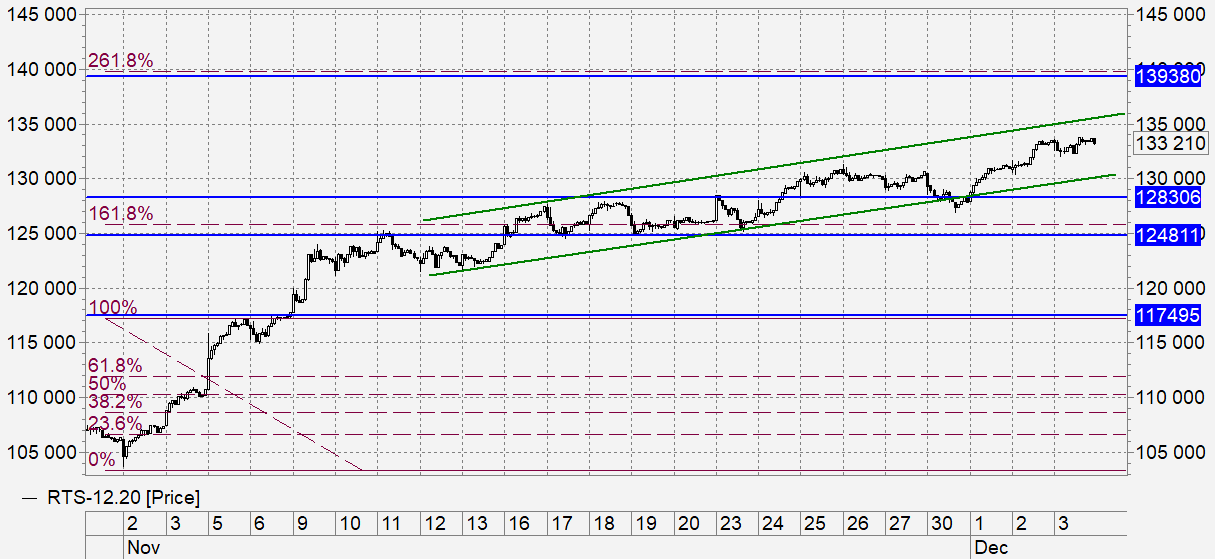Select the 100% Fibonacci level label
The image size is (1215, 559).
(x=113, y=306)
